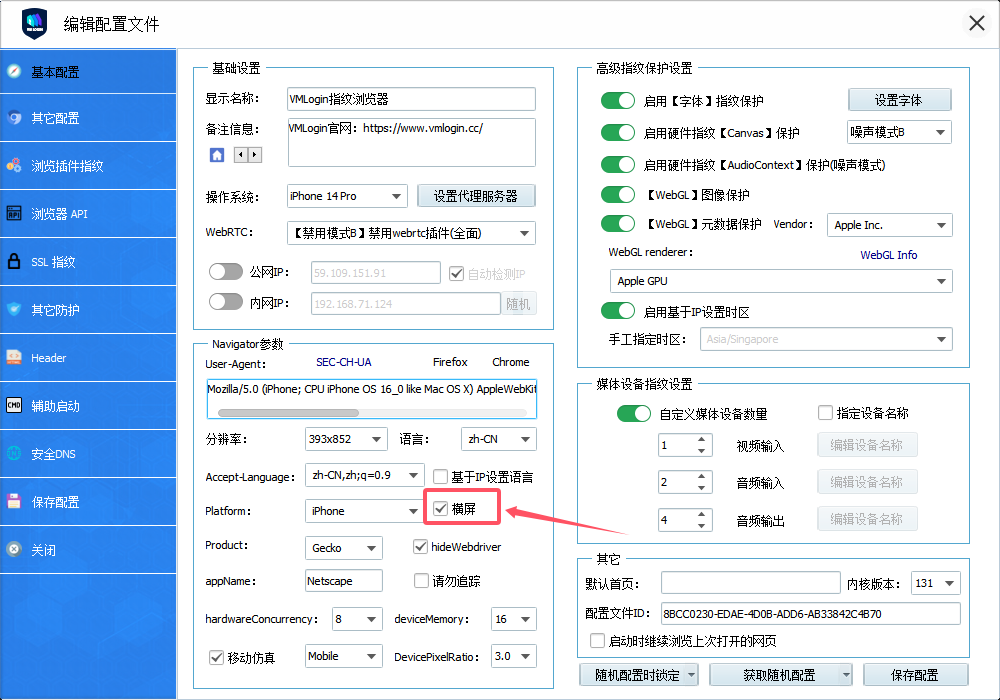Click the left arrow button under 备注信息
The image size is (1000, 700).
(x=241, y=154)
